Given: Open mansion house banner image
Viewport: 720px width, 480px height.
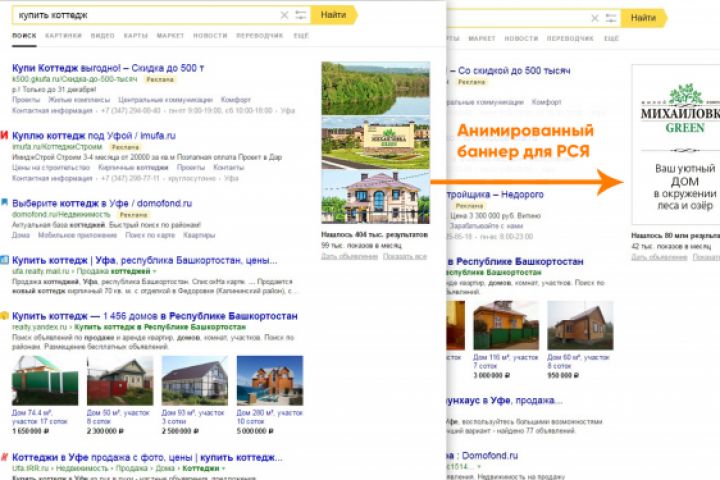Looking at the screenshot, I should [376, 197].
